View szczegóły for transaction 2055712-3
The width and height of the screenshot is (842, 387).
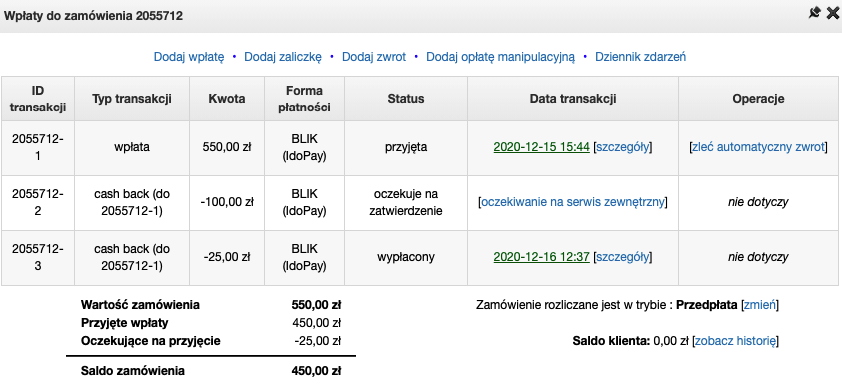(x=623, y=257)
